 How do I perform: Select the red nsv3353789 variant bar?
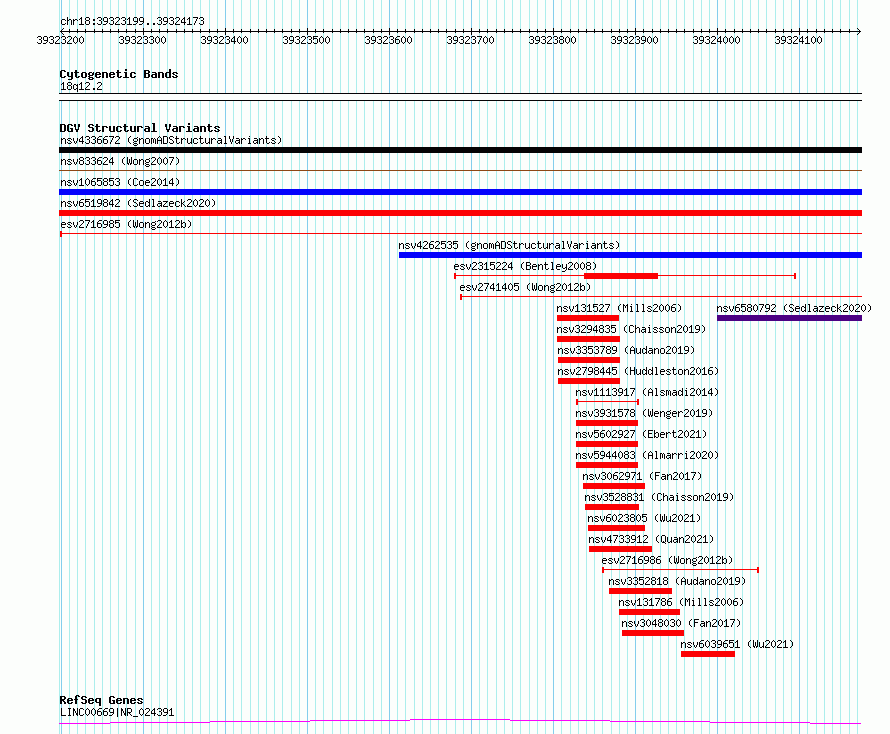pos(589,360)
